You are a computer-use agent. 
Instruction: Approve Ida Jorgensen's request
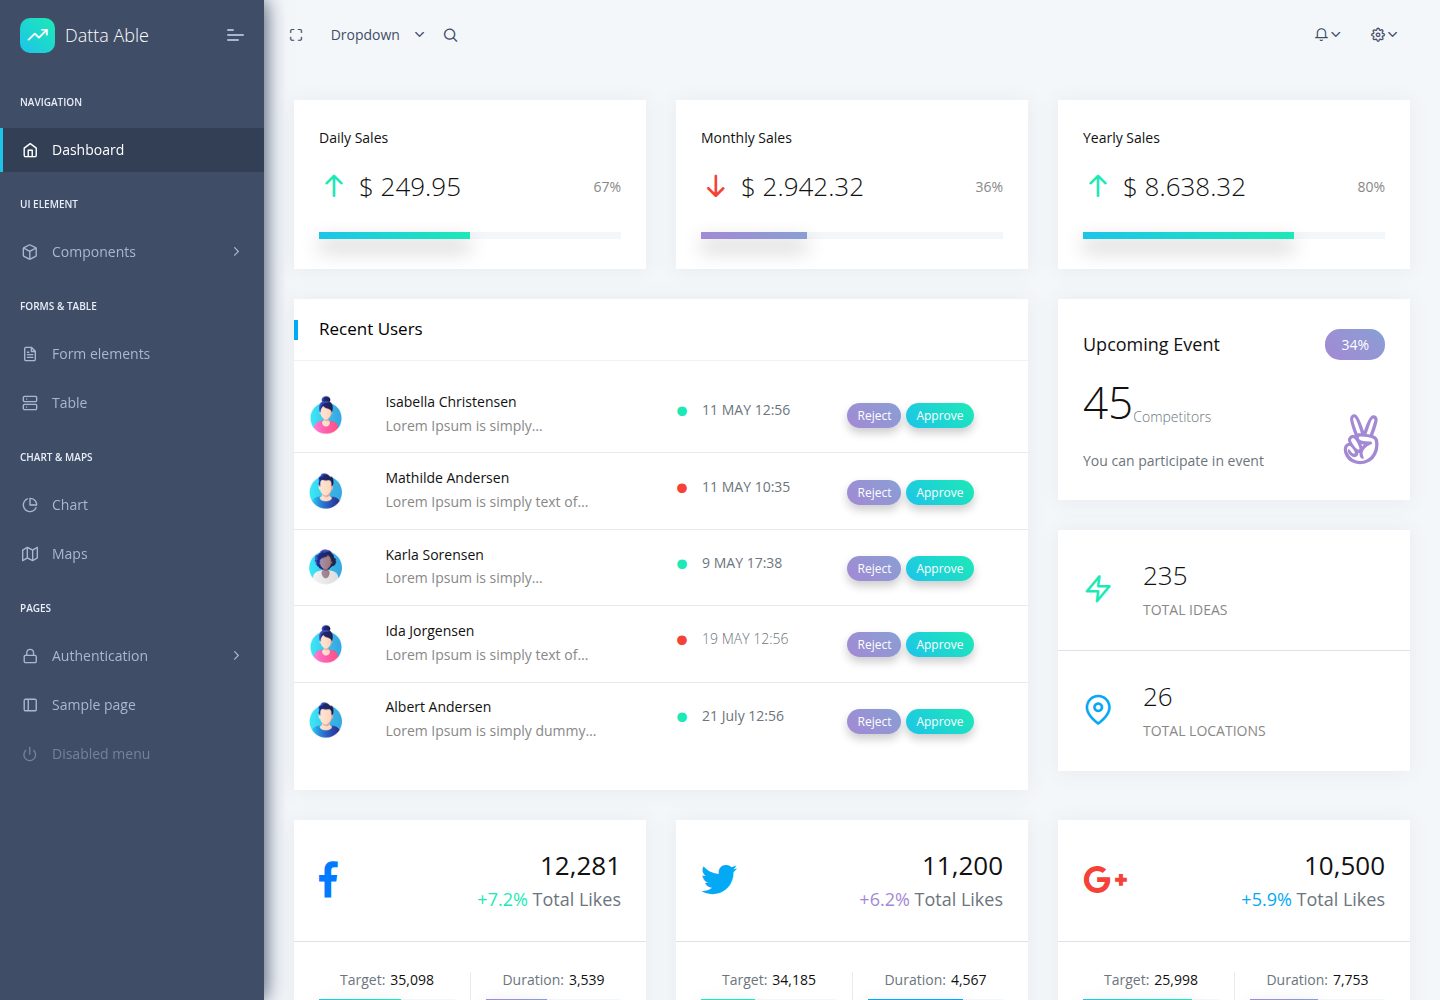(x=940, y=645)
